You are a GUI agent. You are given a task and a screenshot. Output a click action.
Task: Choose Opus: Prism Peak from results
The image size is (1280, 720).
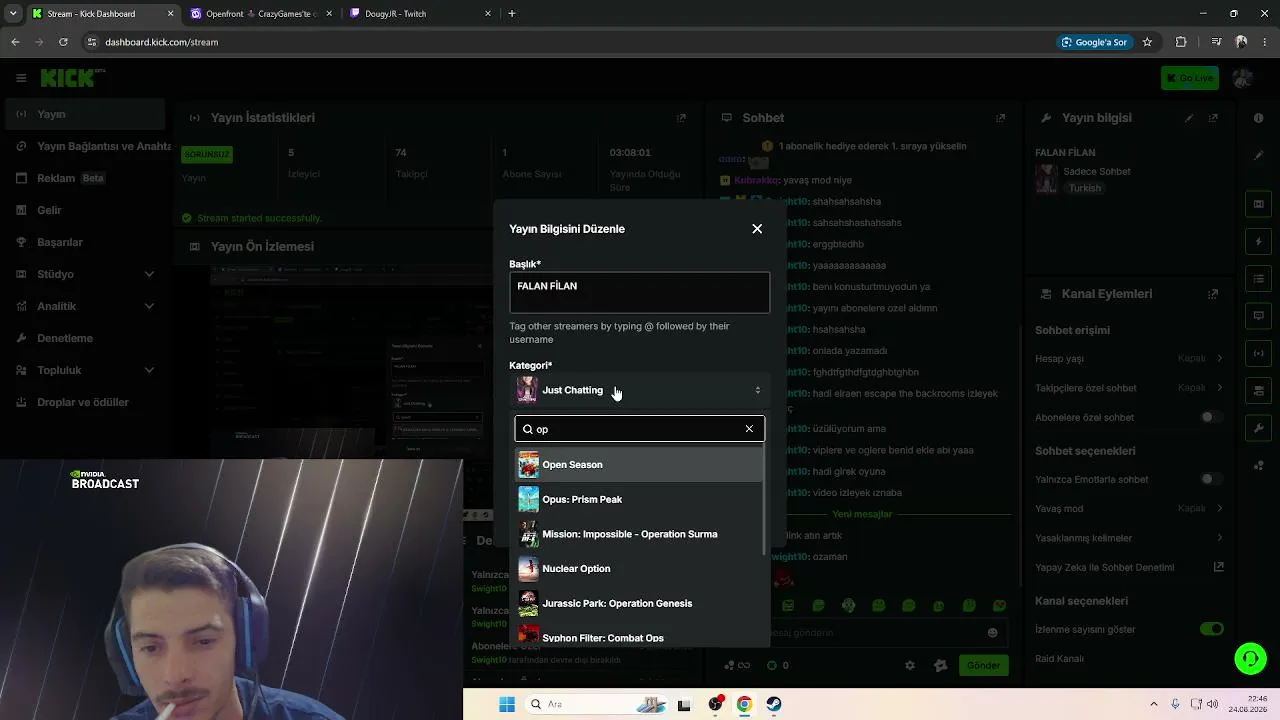coord(639,499)
